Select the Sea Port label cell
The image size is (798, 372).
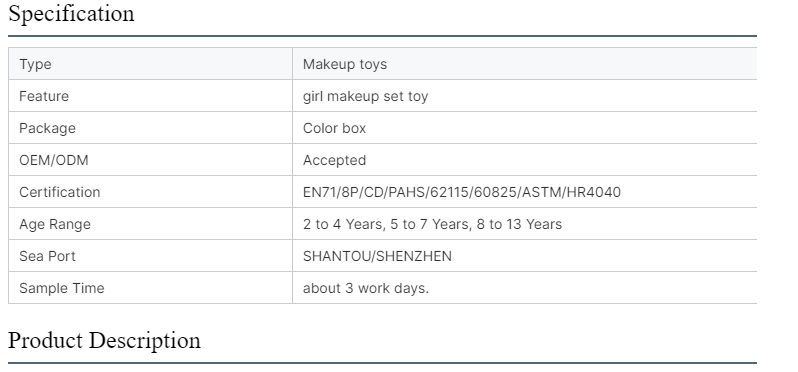[150, 255]
